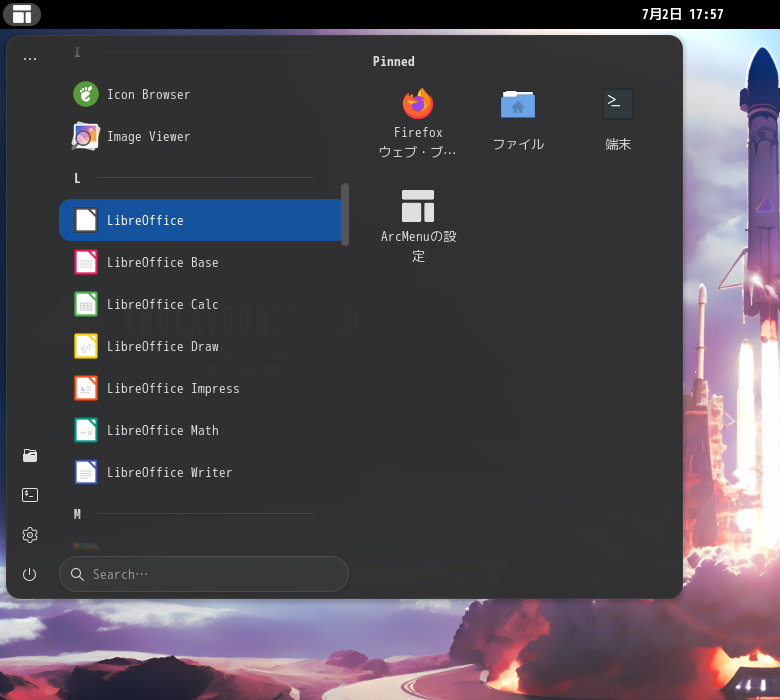Open the terminal shortcut in the sidebar
This screenshot has height=700, width=780.
pos(30,495)
